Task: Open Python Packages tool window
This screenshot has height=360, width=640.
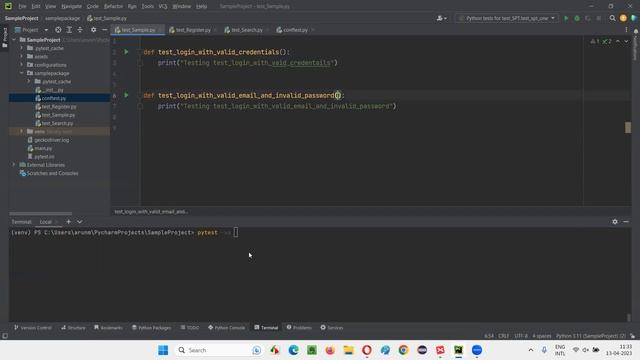Action: [x=151, y=327]
